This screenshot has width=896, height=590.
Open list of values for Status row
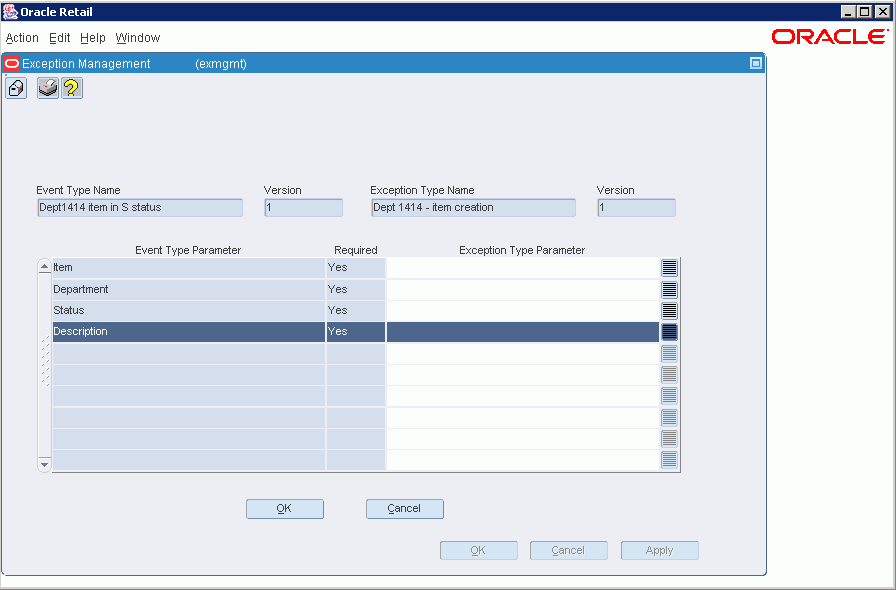pos(669,310)
